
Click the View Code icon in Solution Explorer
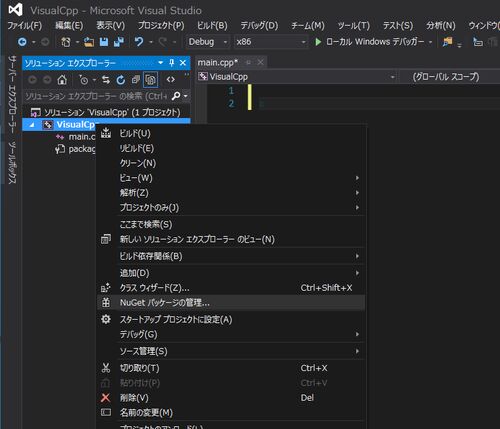pos(171,80)
